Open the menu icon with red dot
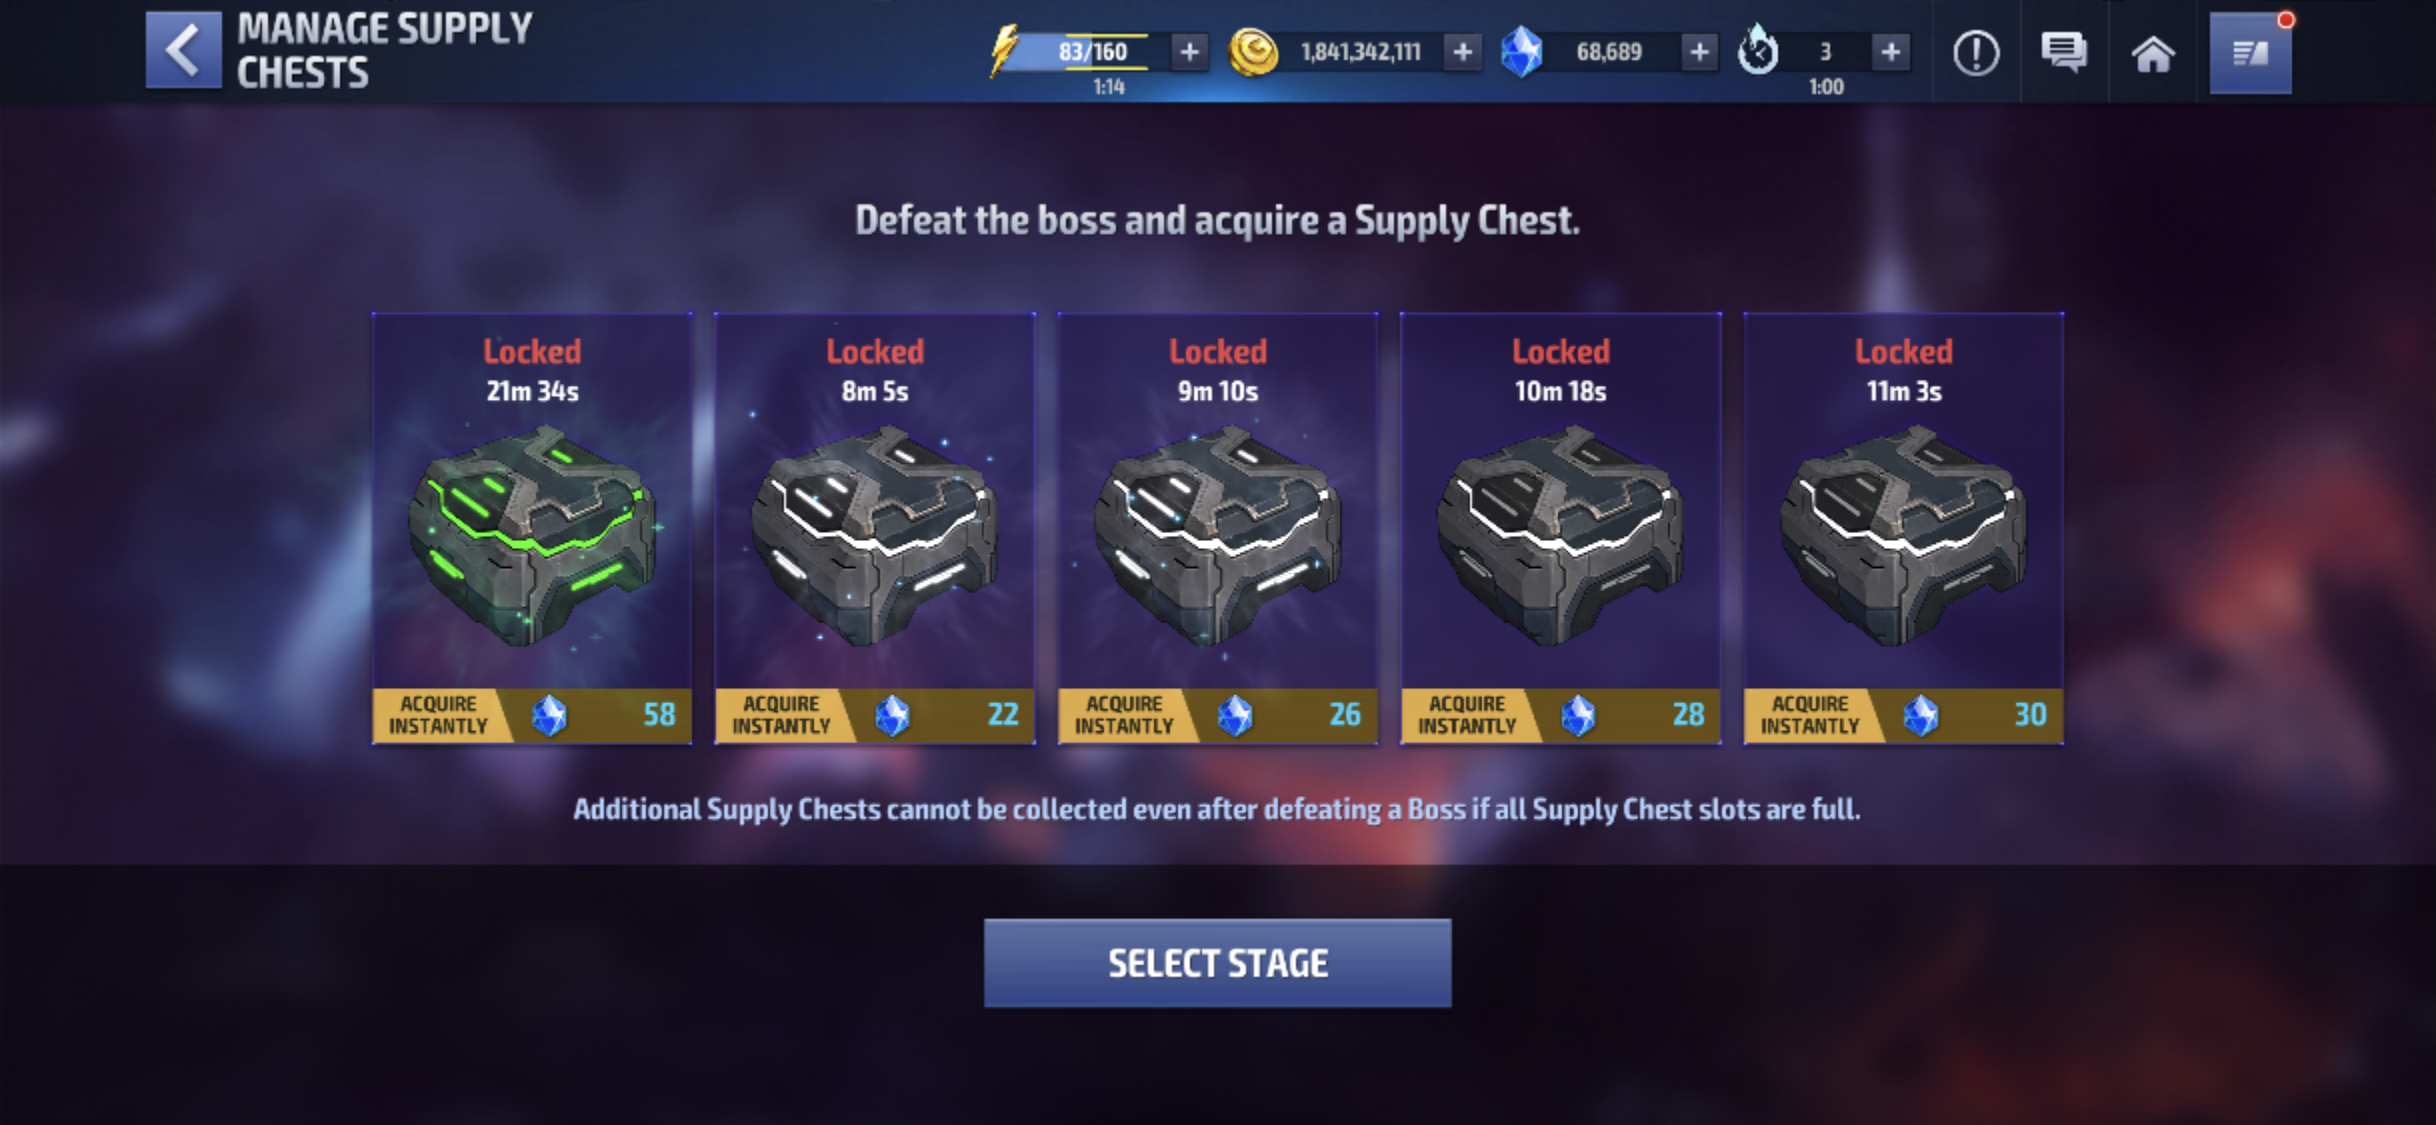 (2250, 54)
